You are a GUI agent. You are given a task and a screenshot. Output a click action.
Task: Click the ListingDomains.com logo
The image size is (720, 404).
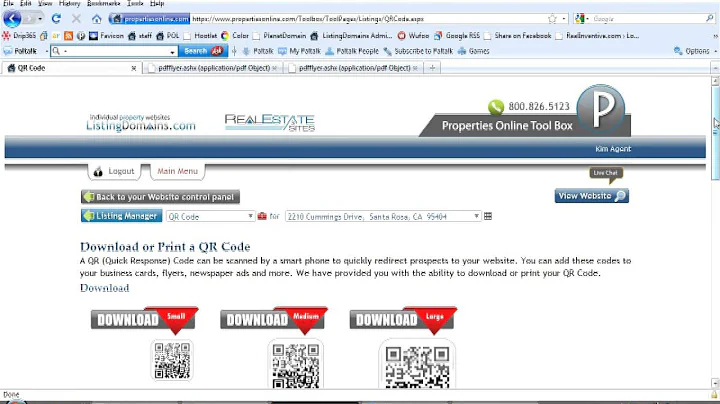pyautogui.click(x=141, y=123)
